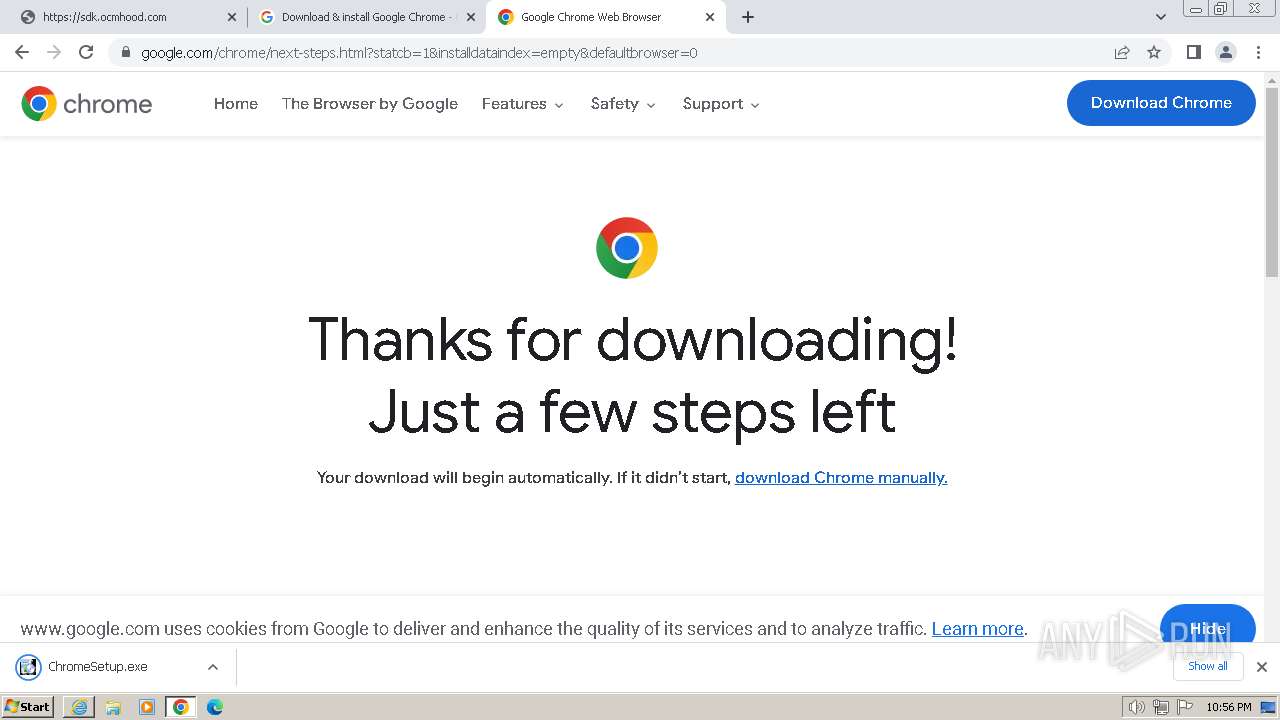Screen dimensions: 1280x720
Task: Expand the Support menu
Action: coord(721,103)
